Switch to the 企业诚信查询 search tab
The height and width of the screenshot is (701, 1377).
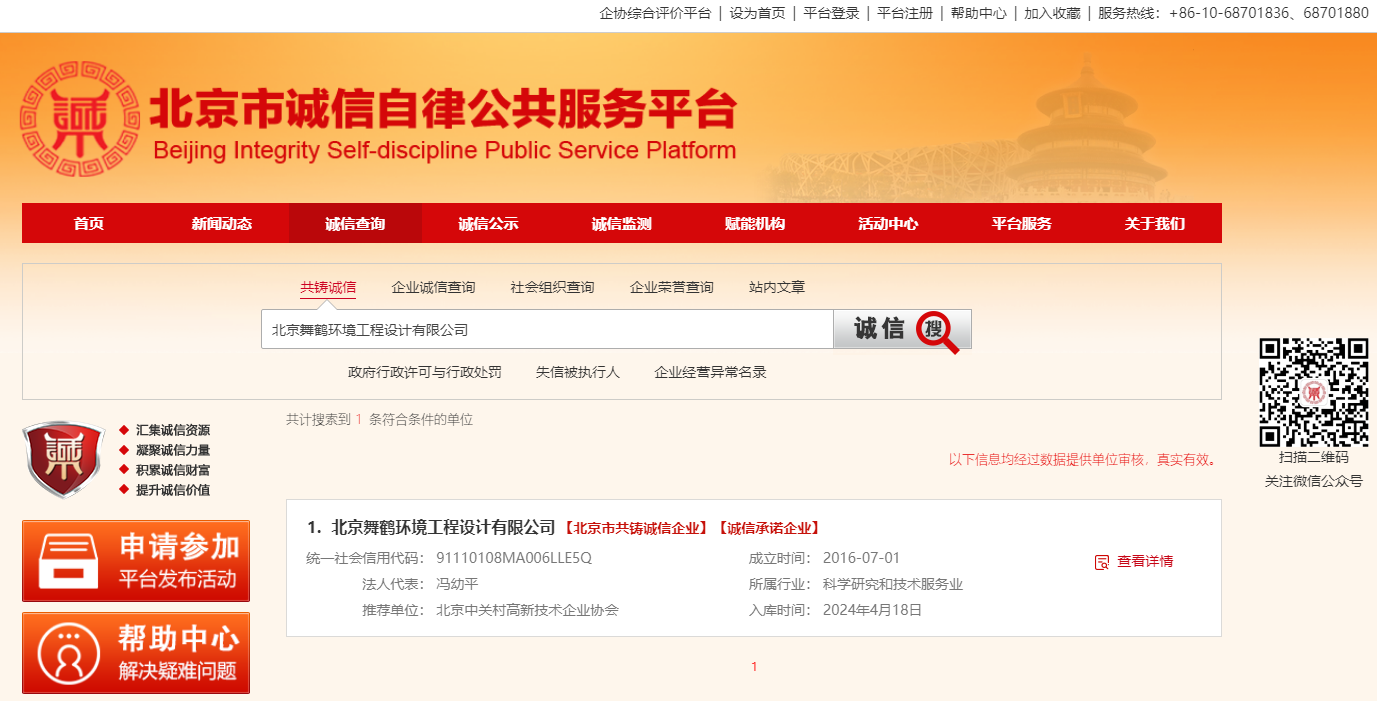433,288
